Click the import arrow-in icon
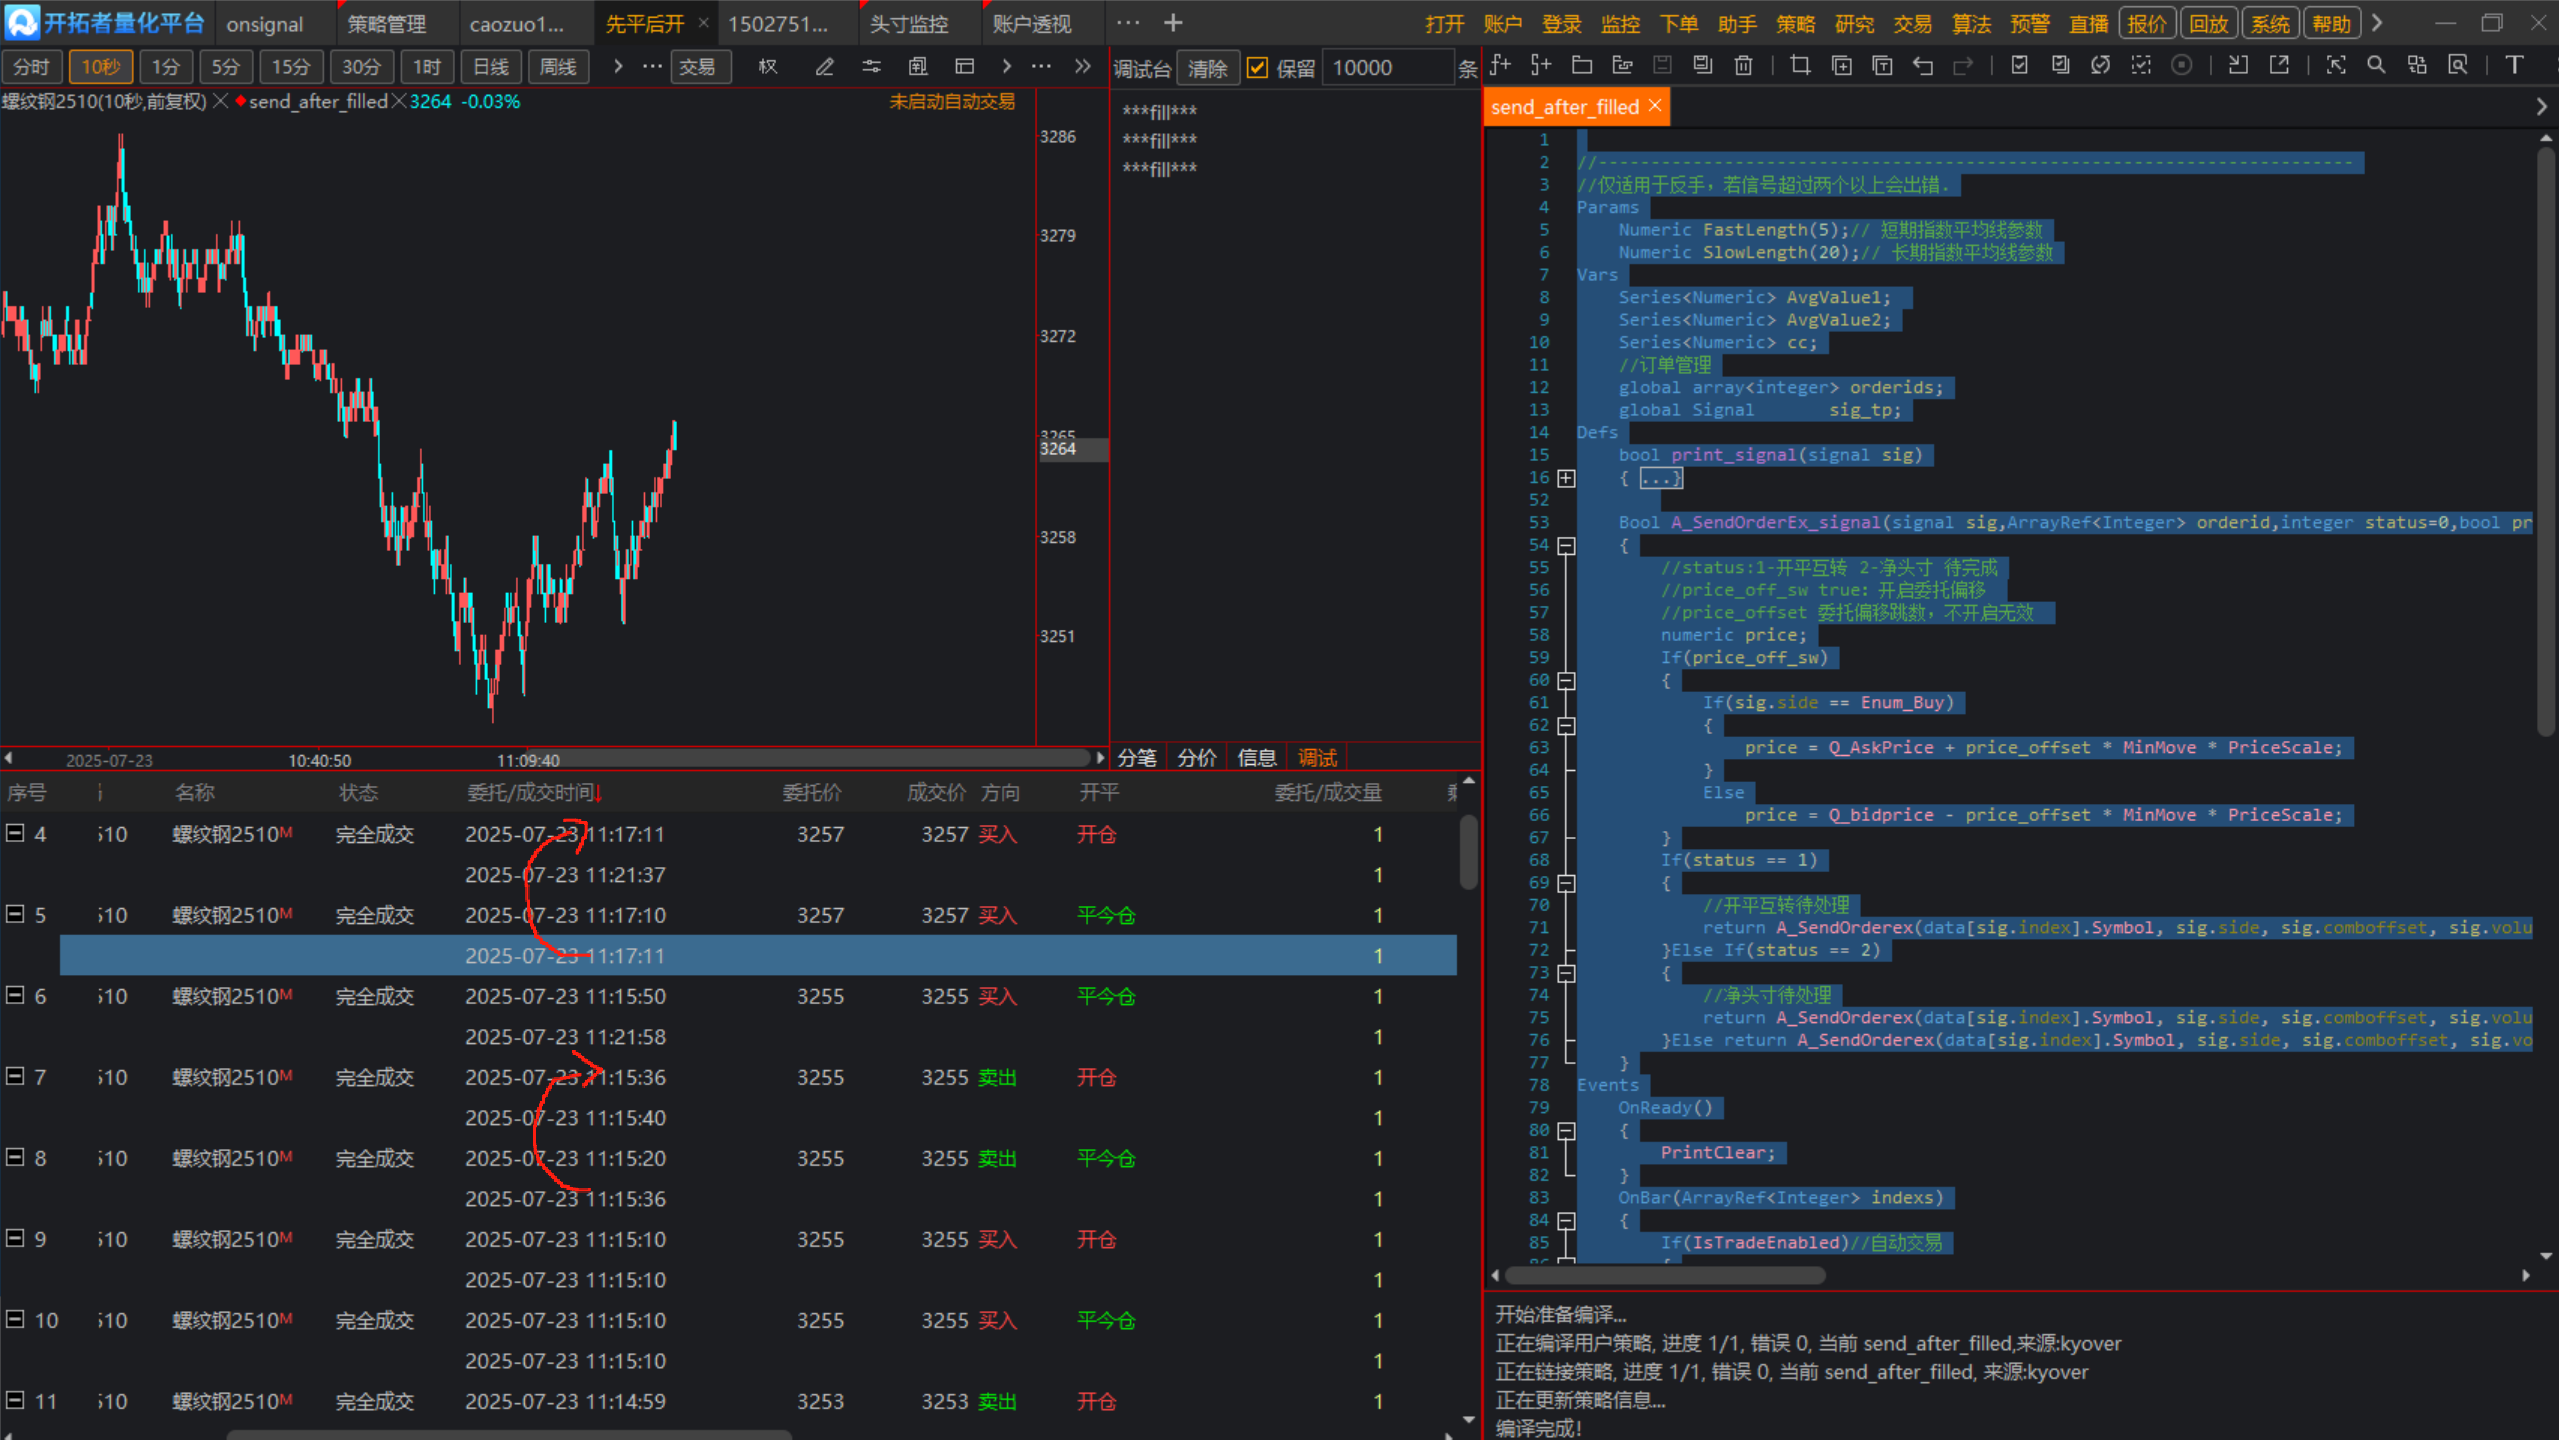 click(x=2238, y=66)
